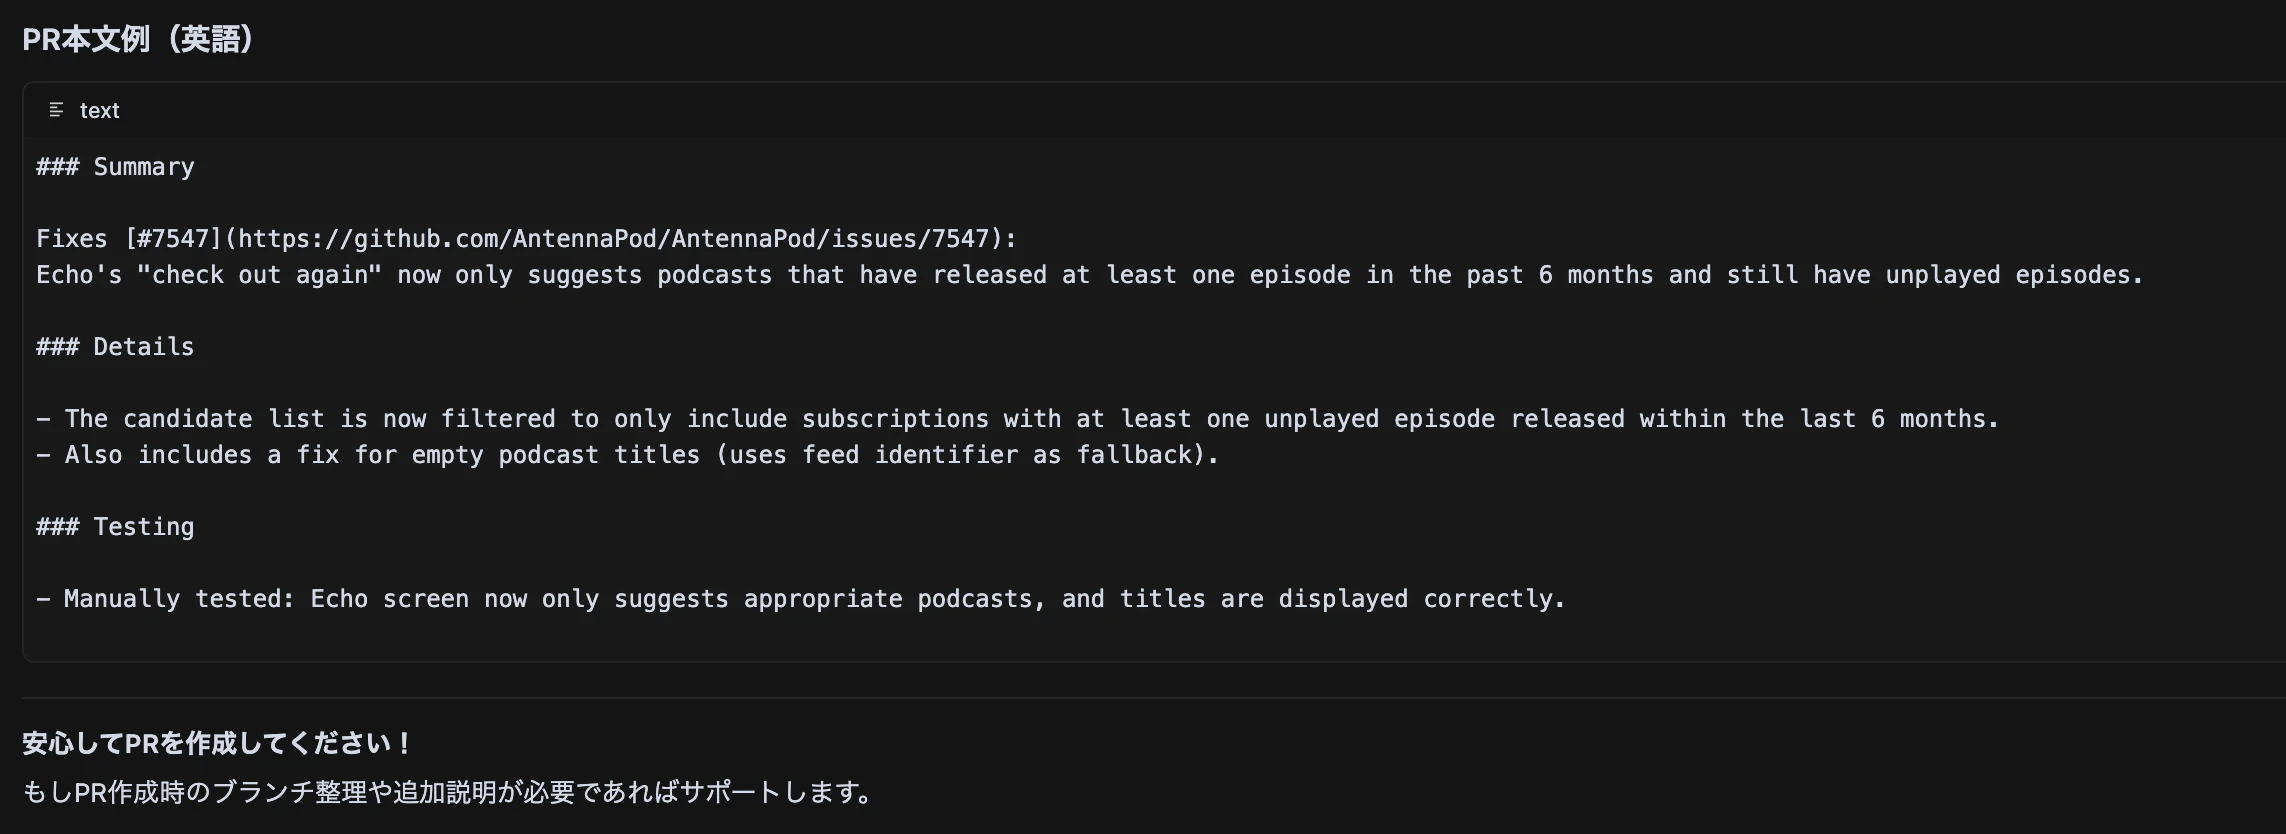Screen dimensions: 2286x834
Task: Click the "Manually tested" bullet line
Action: [x=801, y=599]
